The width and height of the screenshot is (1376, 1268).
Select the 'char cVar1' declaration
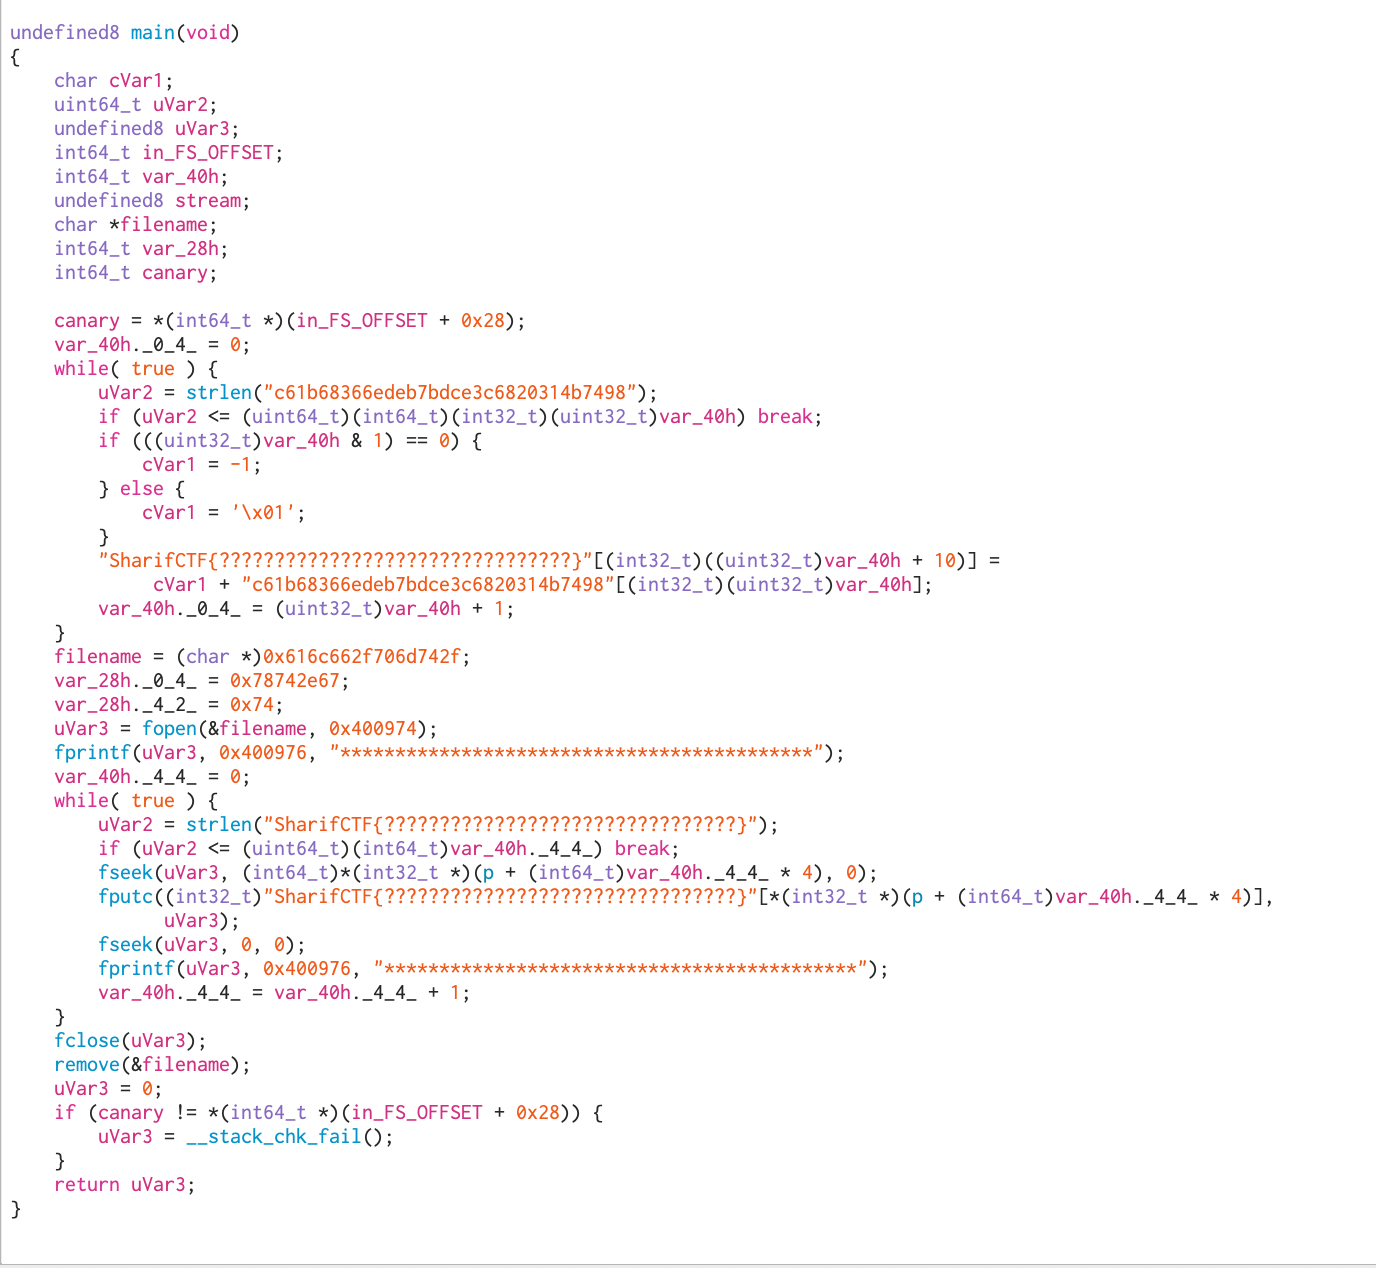pos(113,81)
